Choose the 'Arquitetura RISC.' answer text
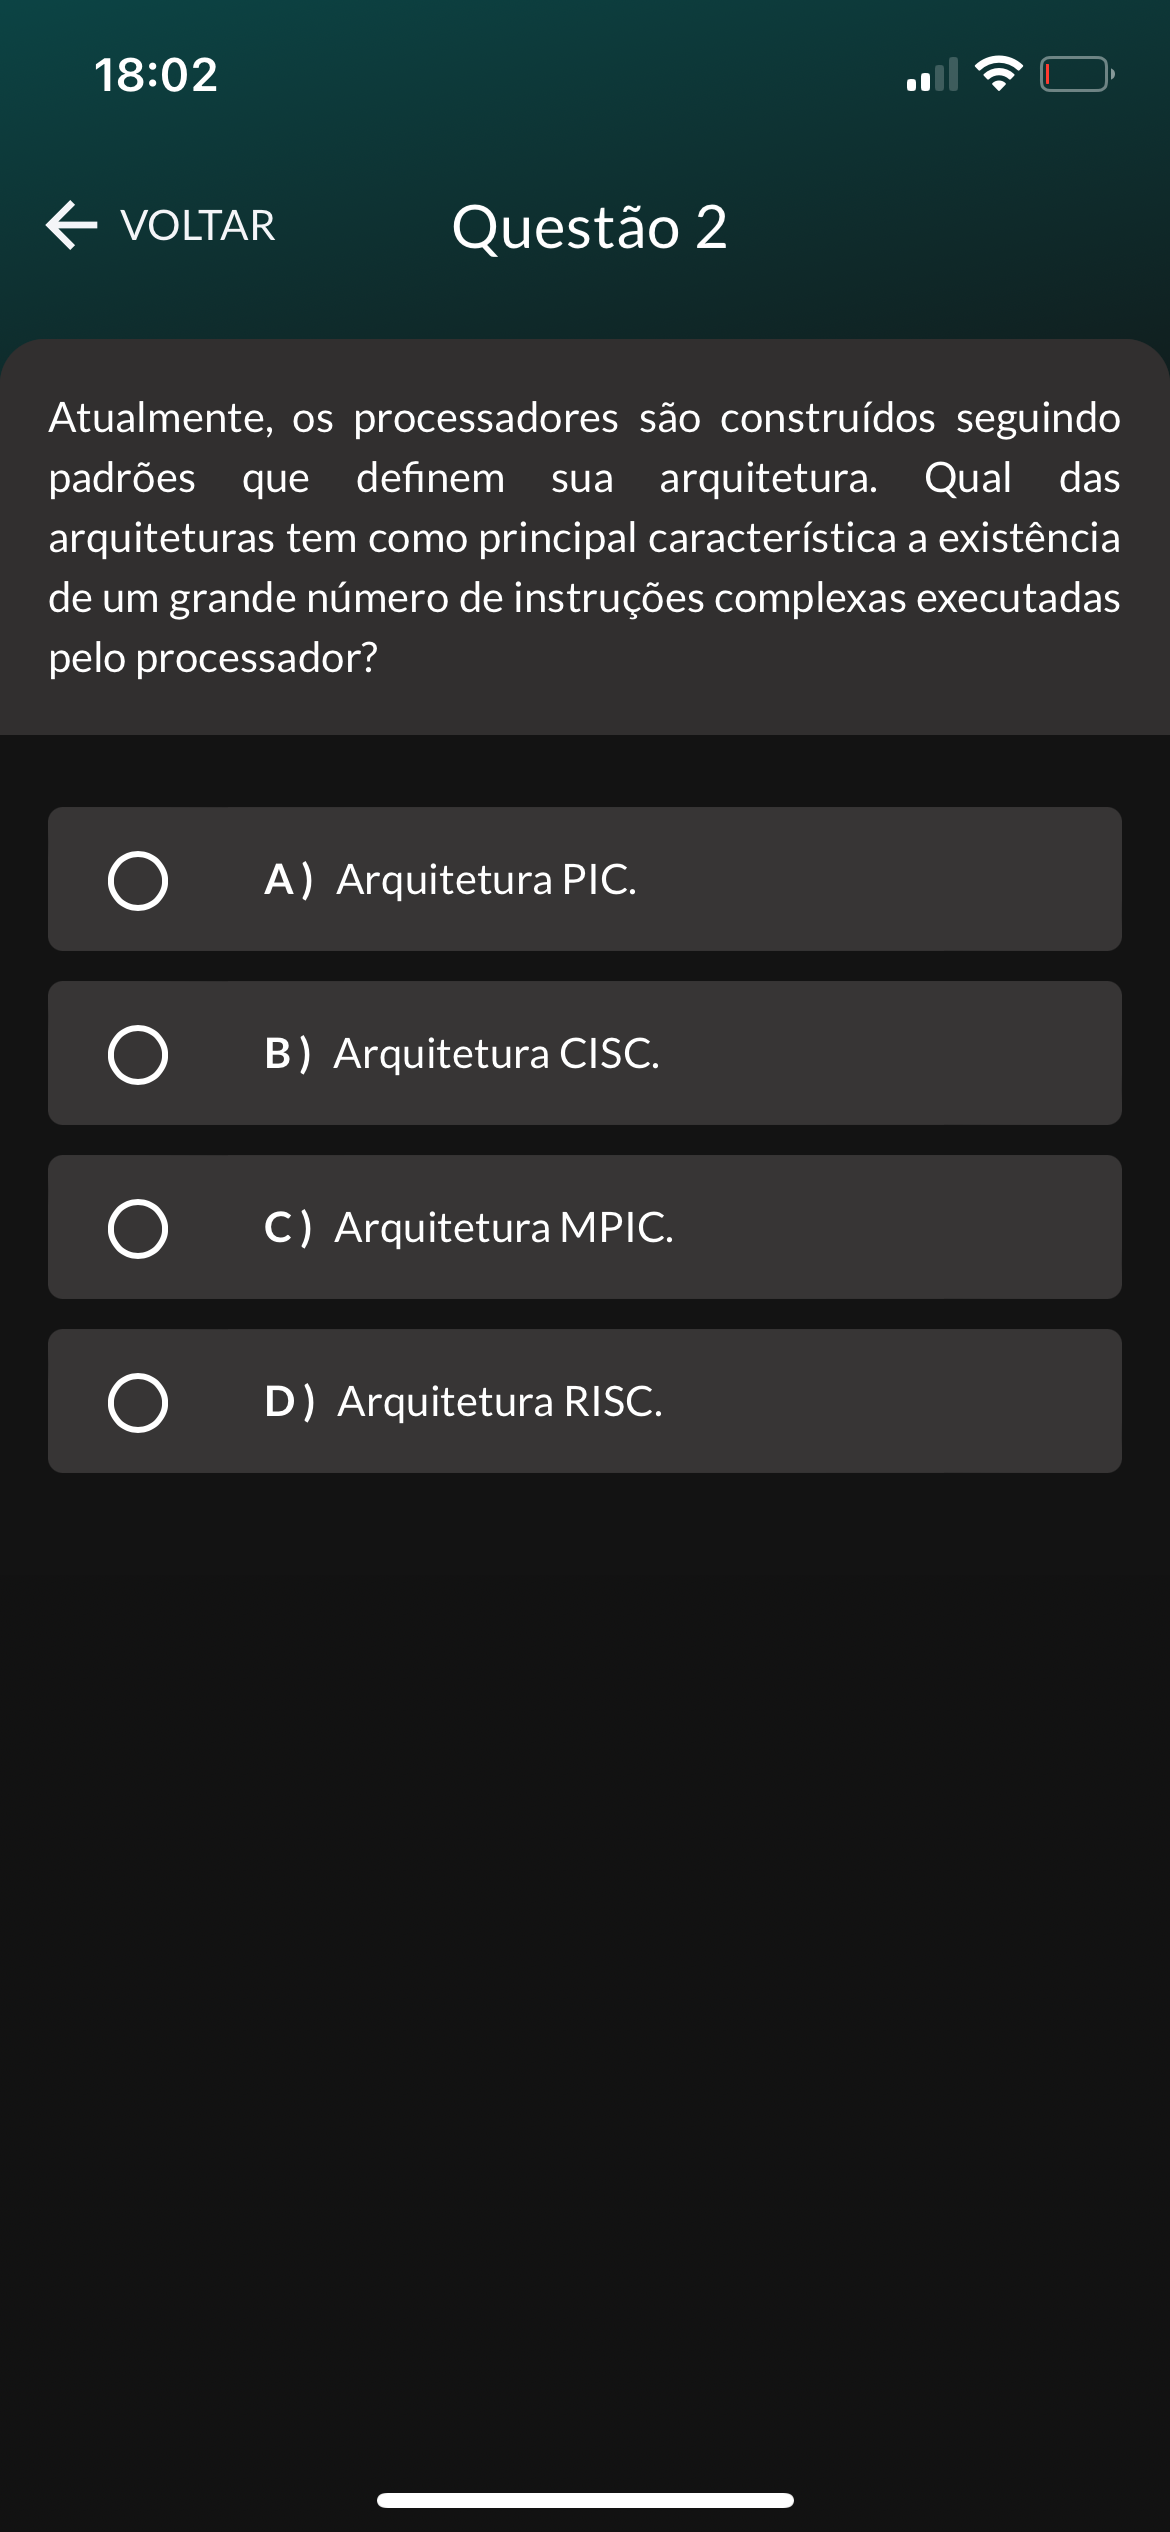This screenshot has height=2532, width=1170. (x=500, y=1402)
